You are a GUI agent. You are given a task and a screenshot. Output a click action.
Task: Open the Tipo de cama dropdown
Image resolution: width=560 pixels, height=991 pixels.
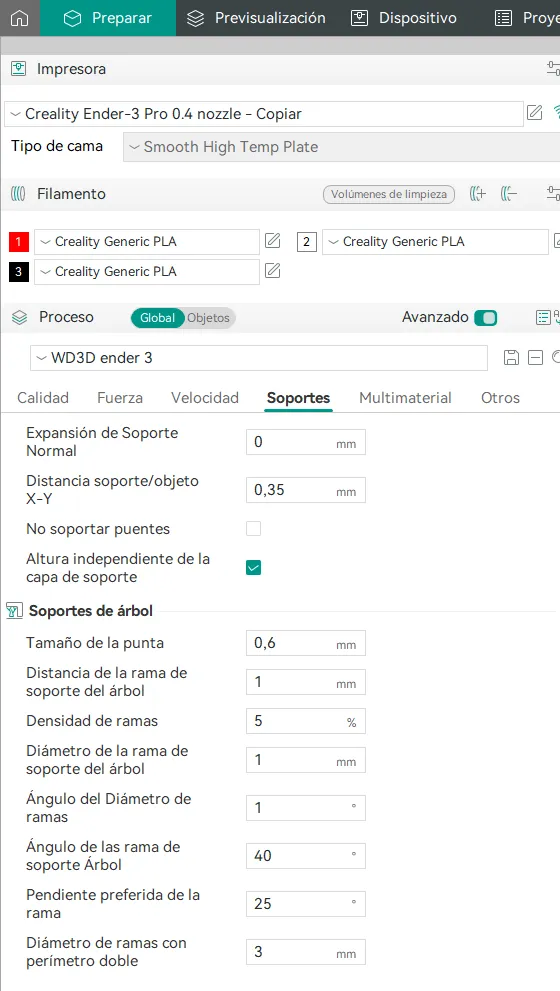point(341,147)
